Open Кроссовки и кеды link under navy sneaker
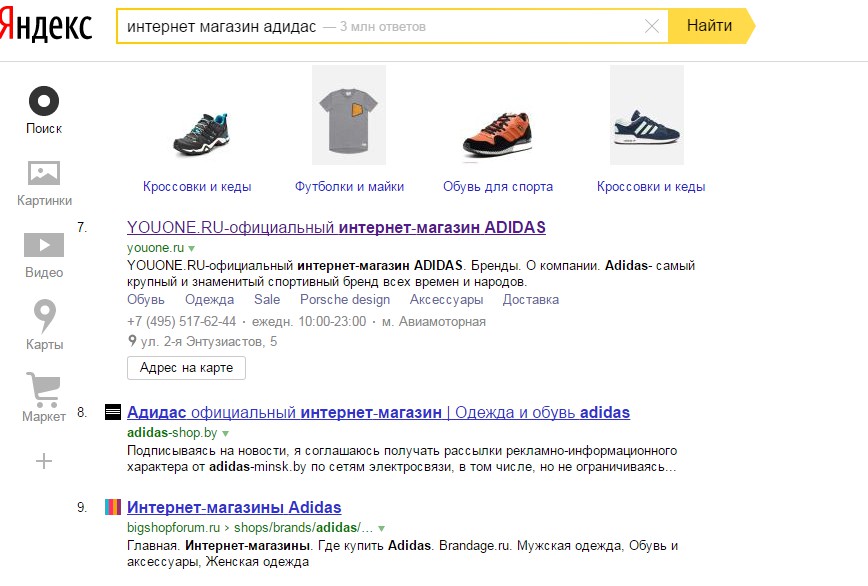The width and height of the screenshot is (868, 586). click(651, 186)
